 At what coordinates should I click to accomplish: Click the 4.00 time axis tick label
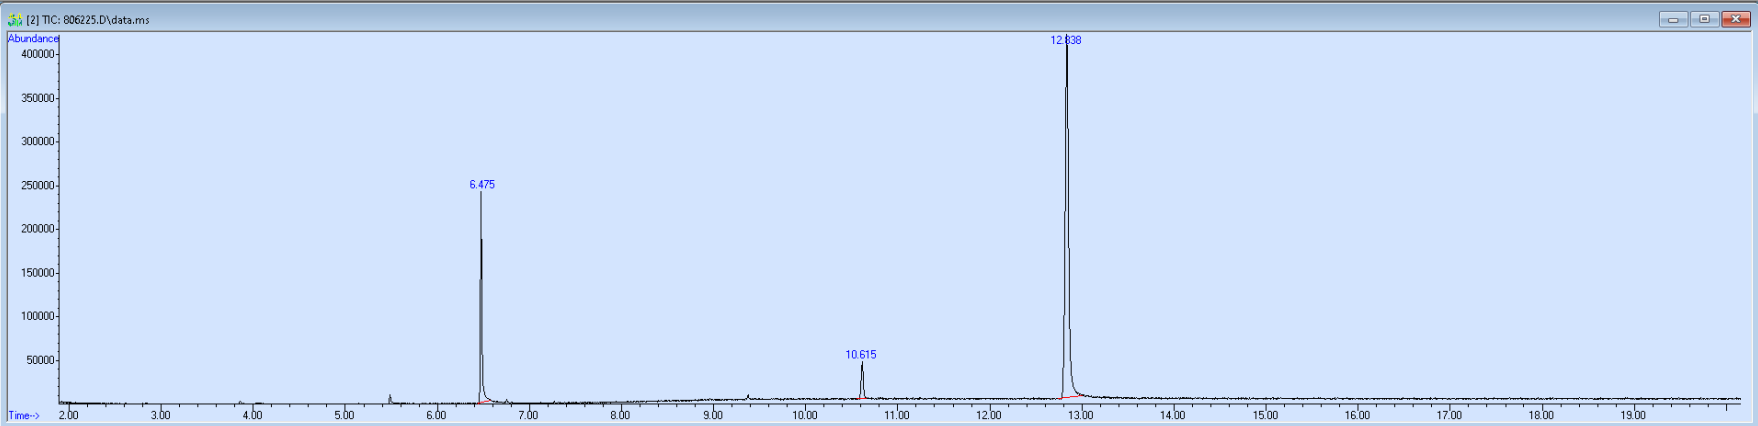[252, 415]
